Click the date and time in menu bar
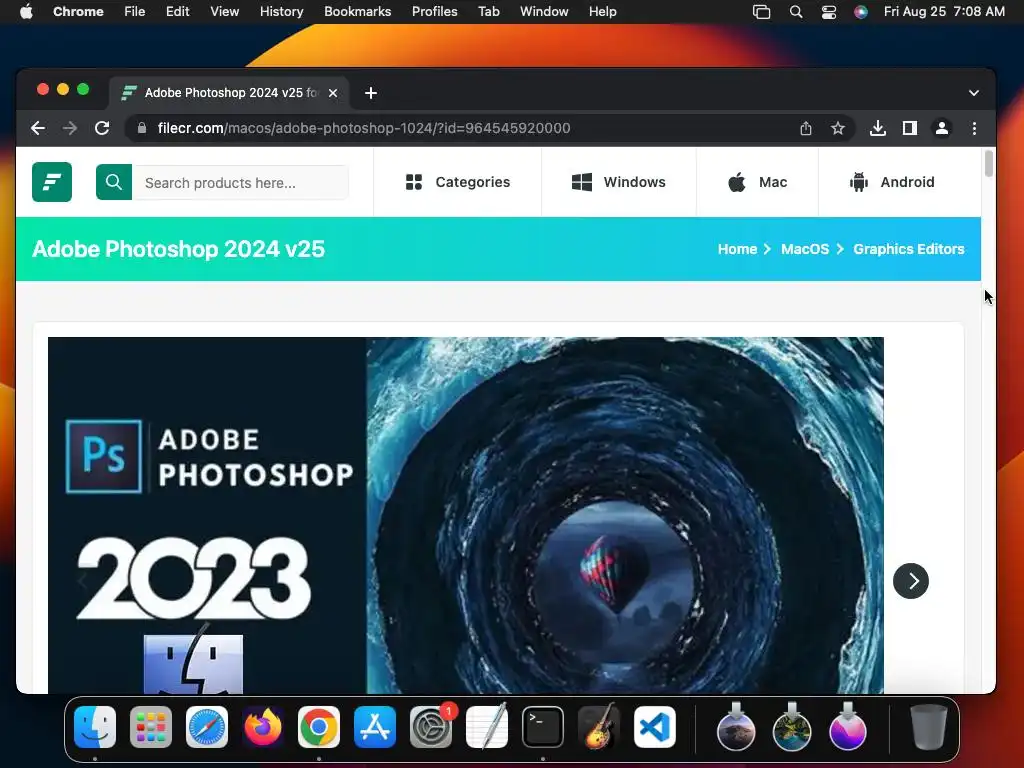Viewport: 1024px width, 768px height. coord(944,11)
